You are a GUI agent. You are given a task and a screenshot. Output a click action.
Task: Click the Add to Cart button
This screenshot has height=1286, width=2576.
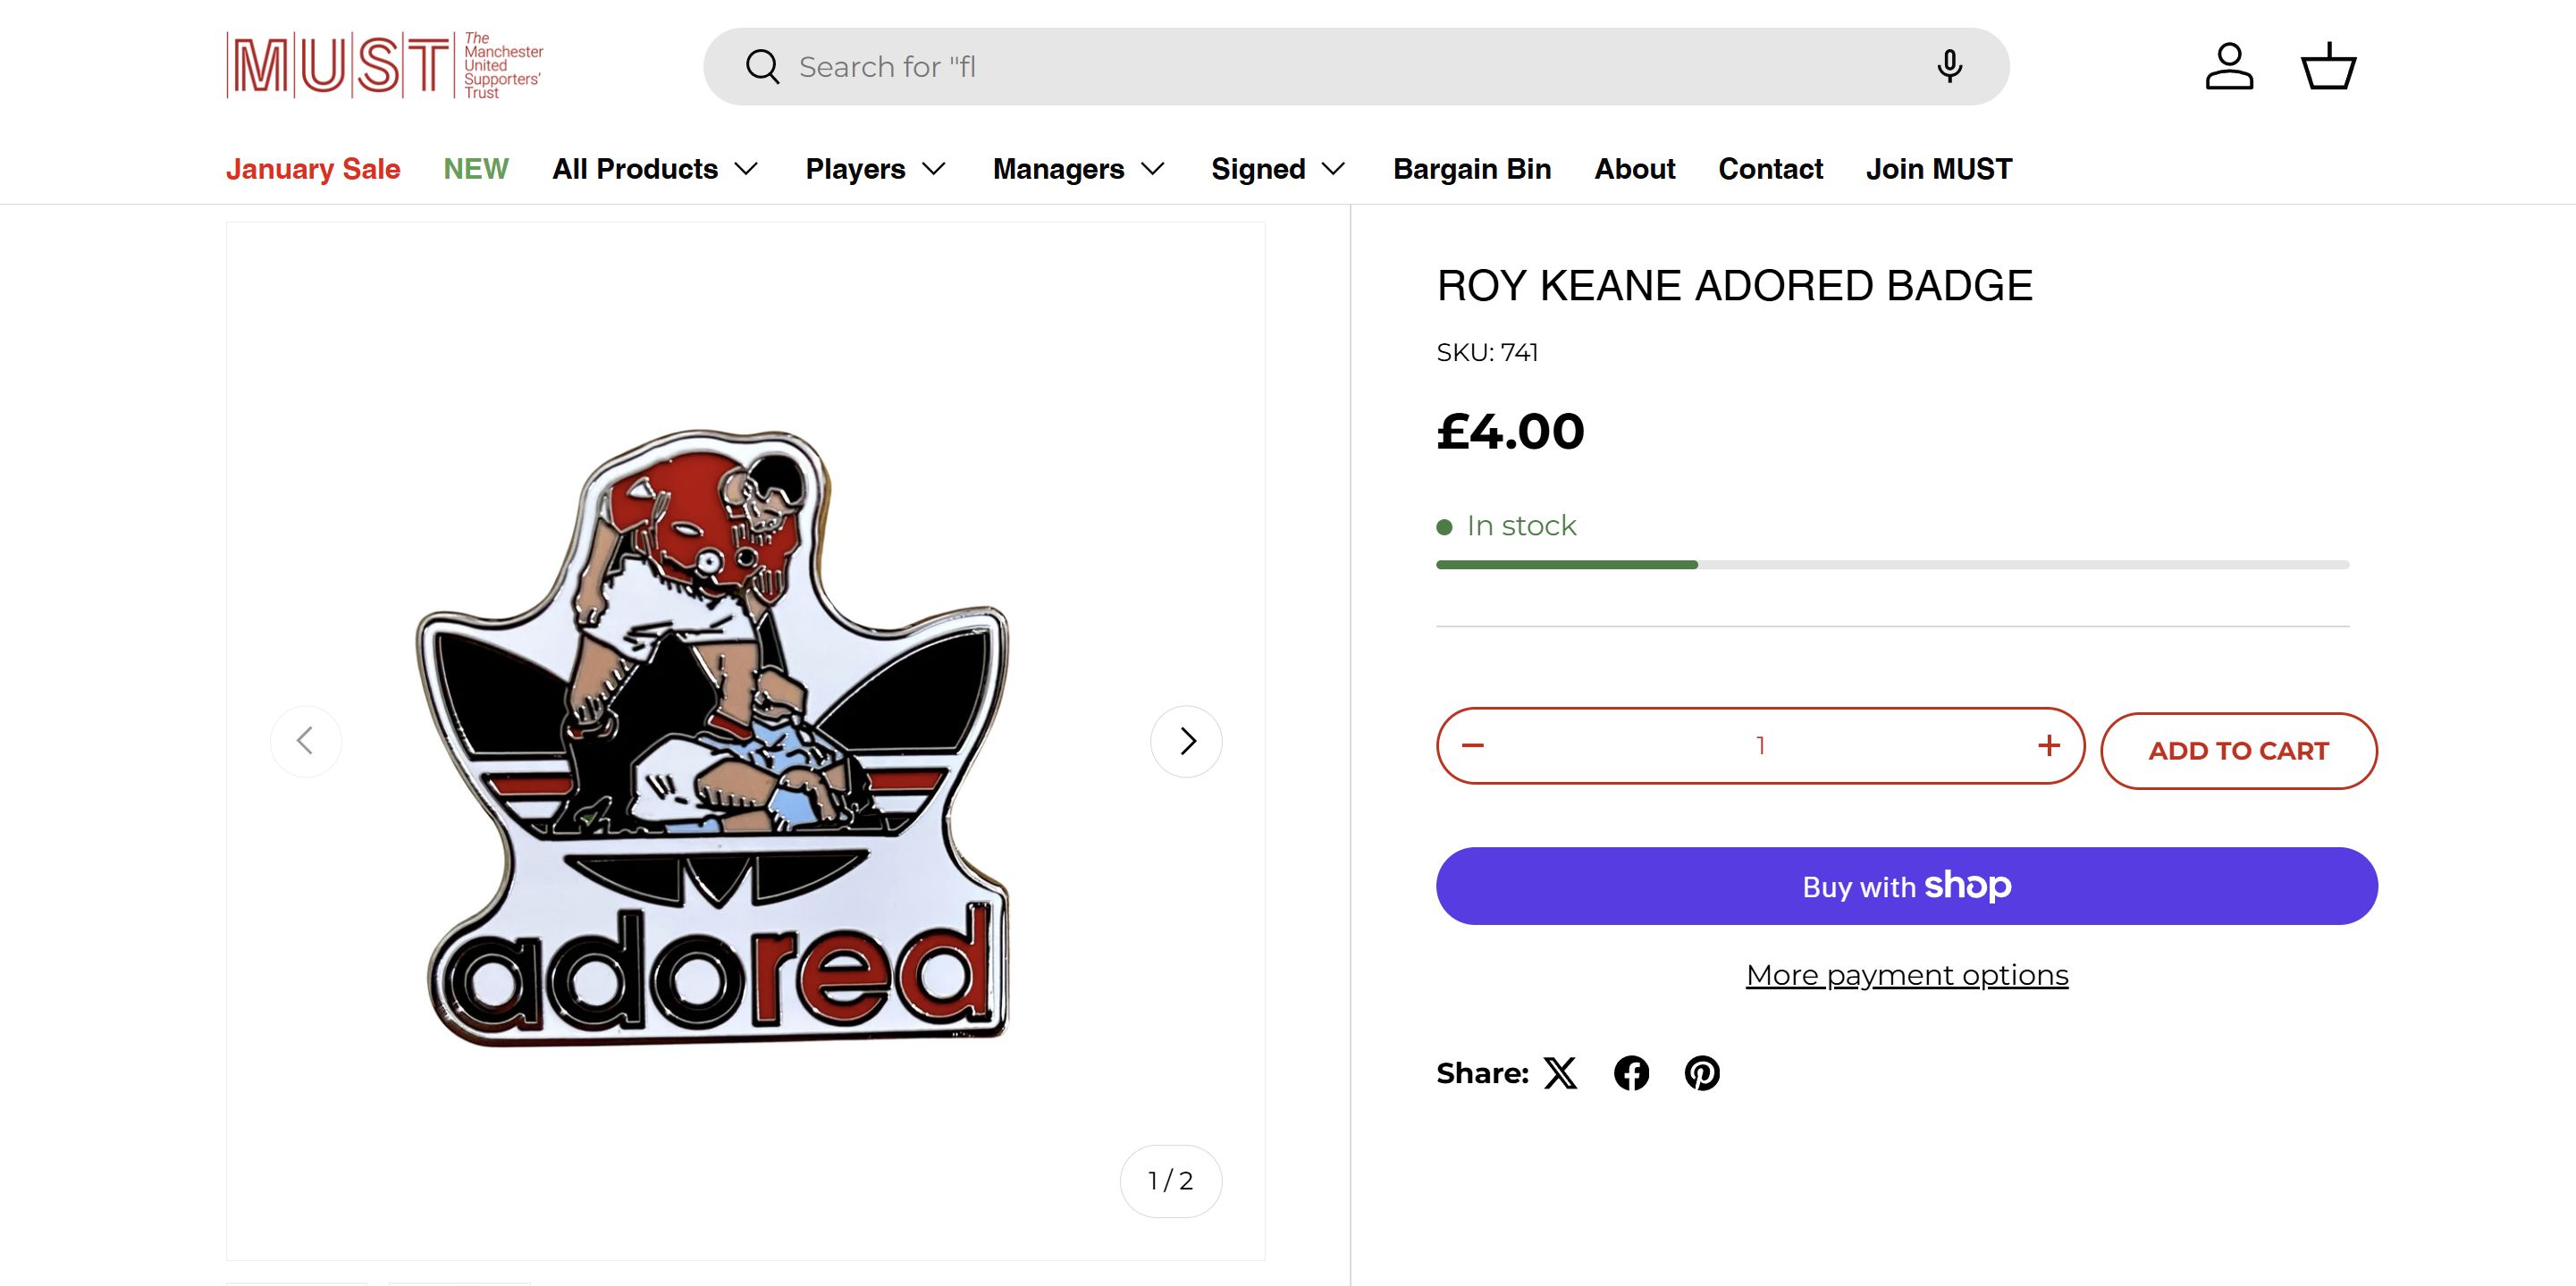tap(2238, 751)
